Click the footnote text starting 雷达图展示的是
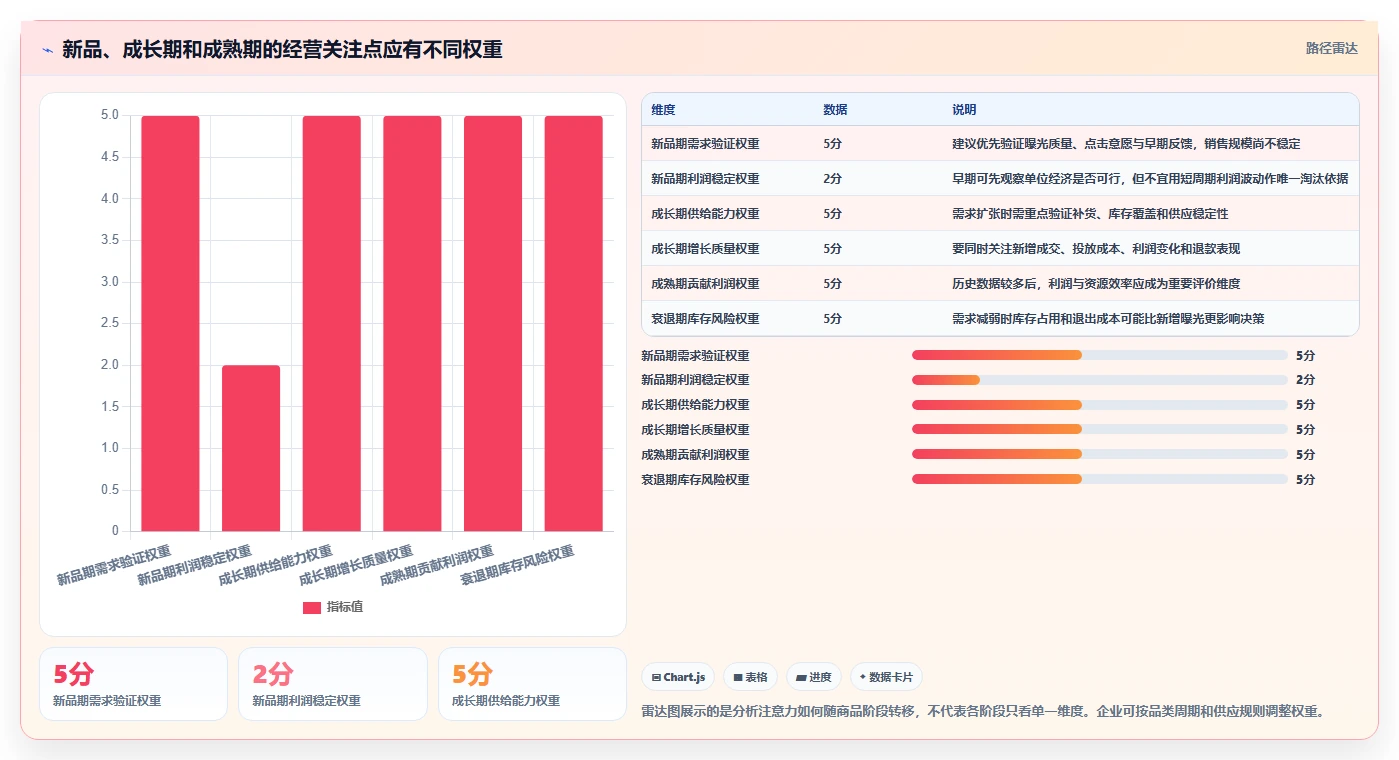 tap(984, 712)
